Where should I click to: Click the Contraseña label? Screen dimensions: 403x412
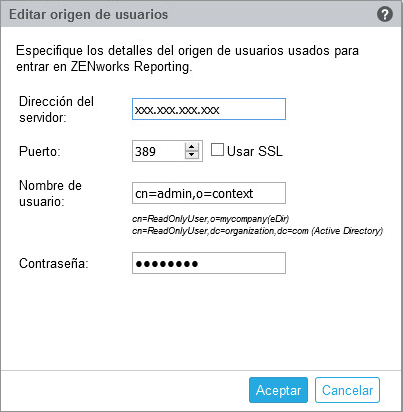[x=54, y=263]
